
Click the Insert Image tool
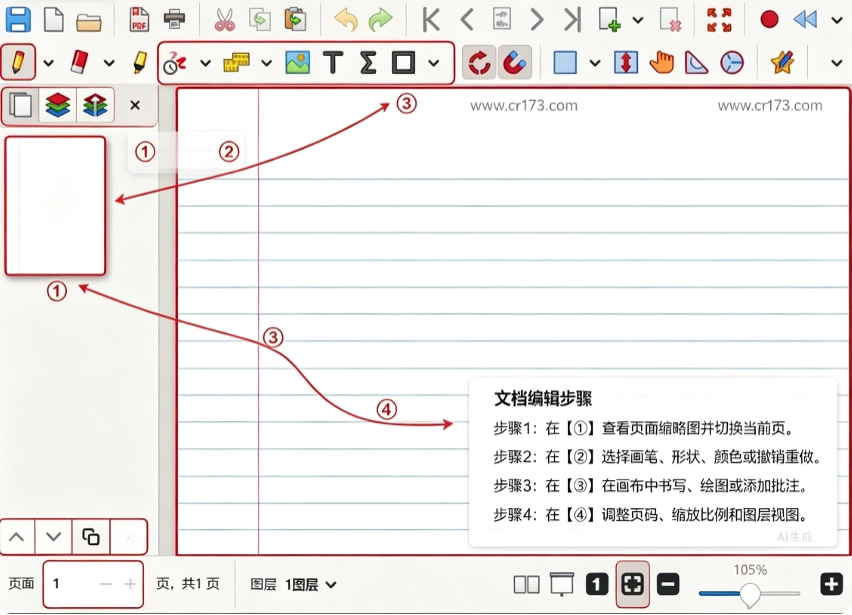point(297,62)
